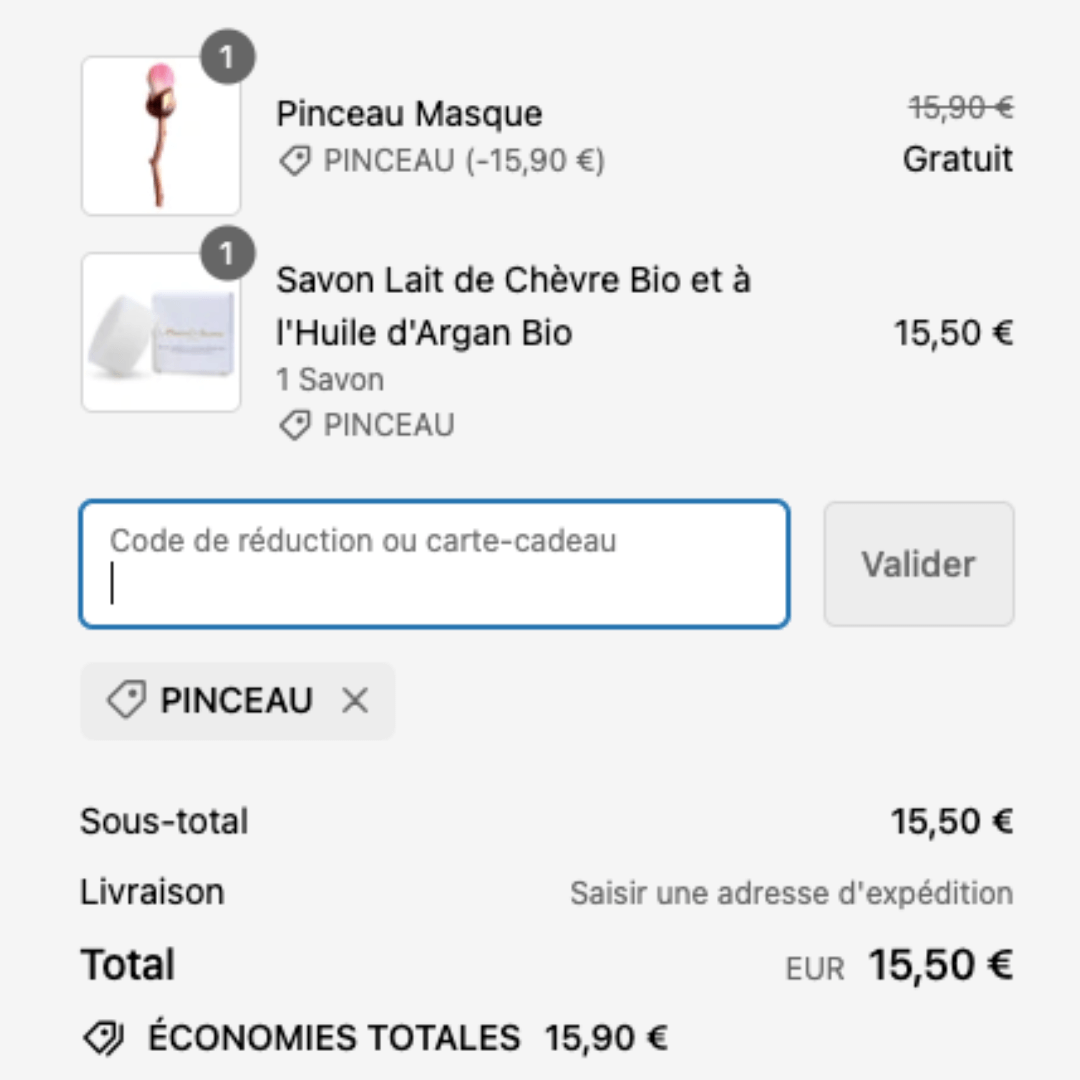The image size is (1080, 1080).
Task: Click the Total amount 15,50 €
Action: 940,965
